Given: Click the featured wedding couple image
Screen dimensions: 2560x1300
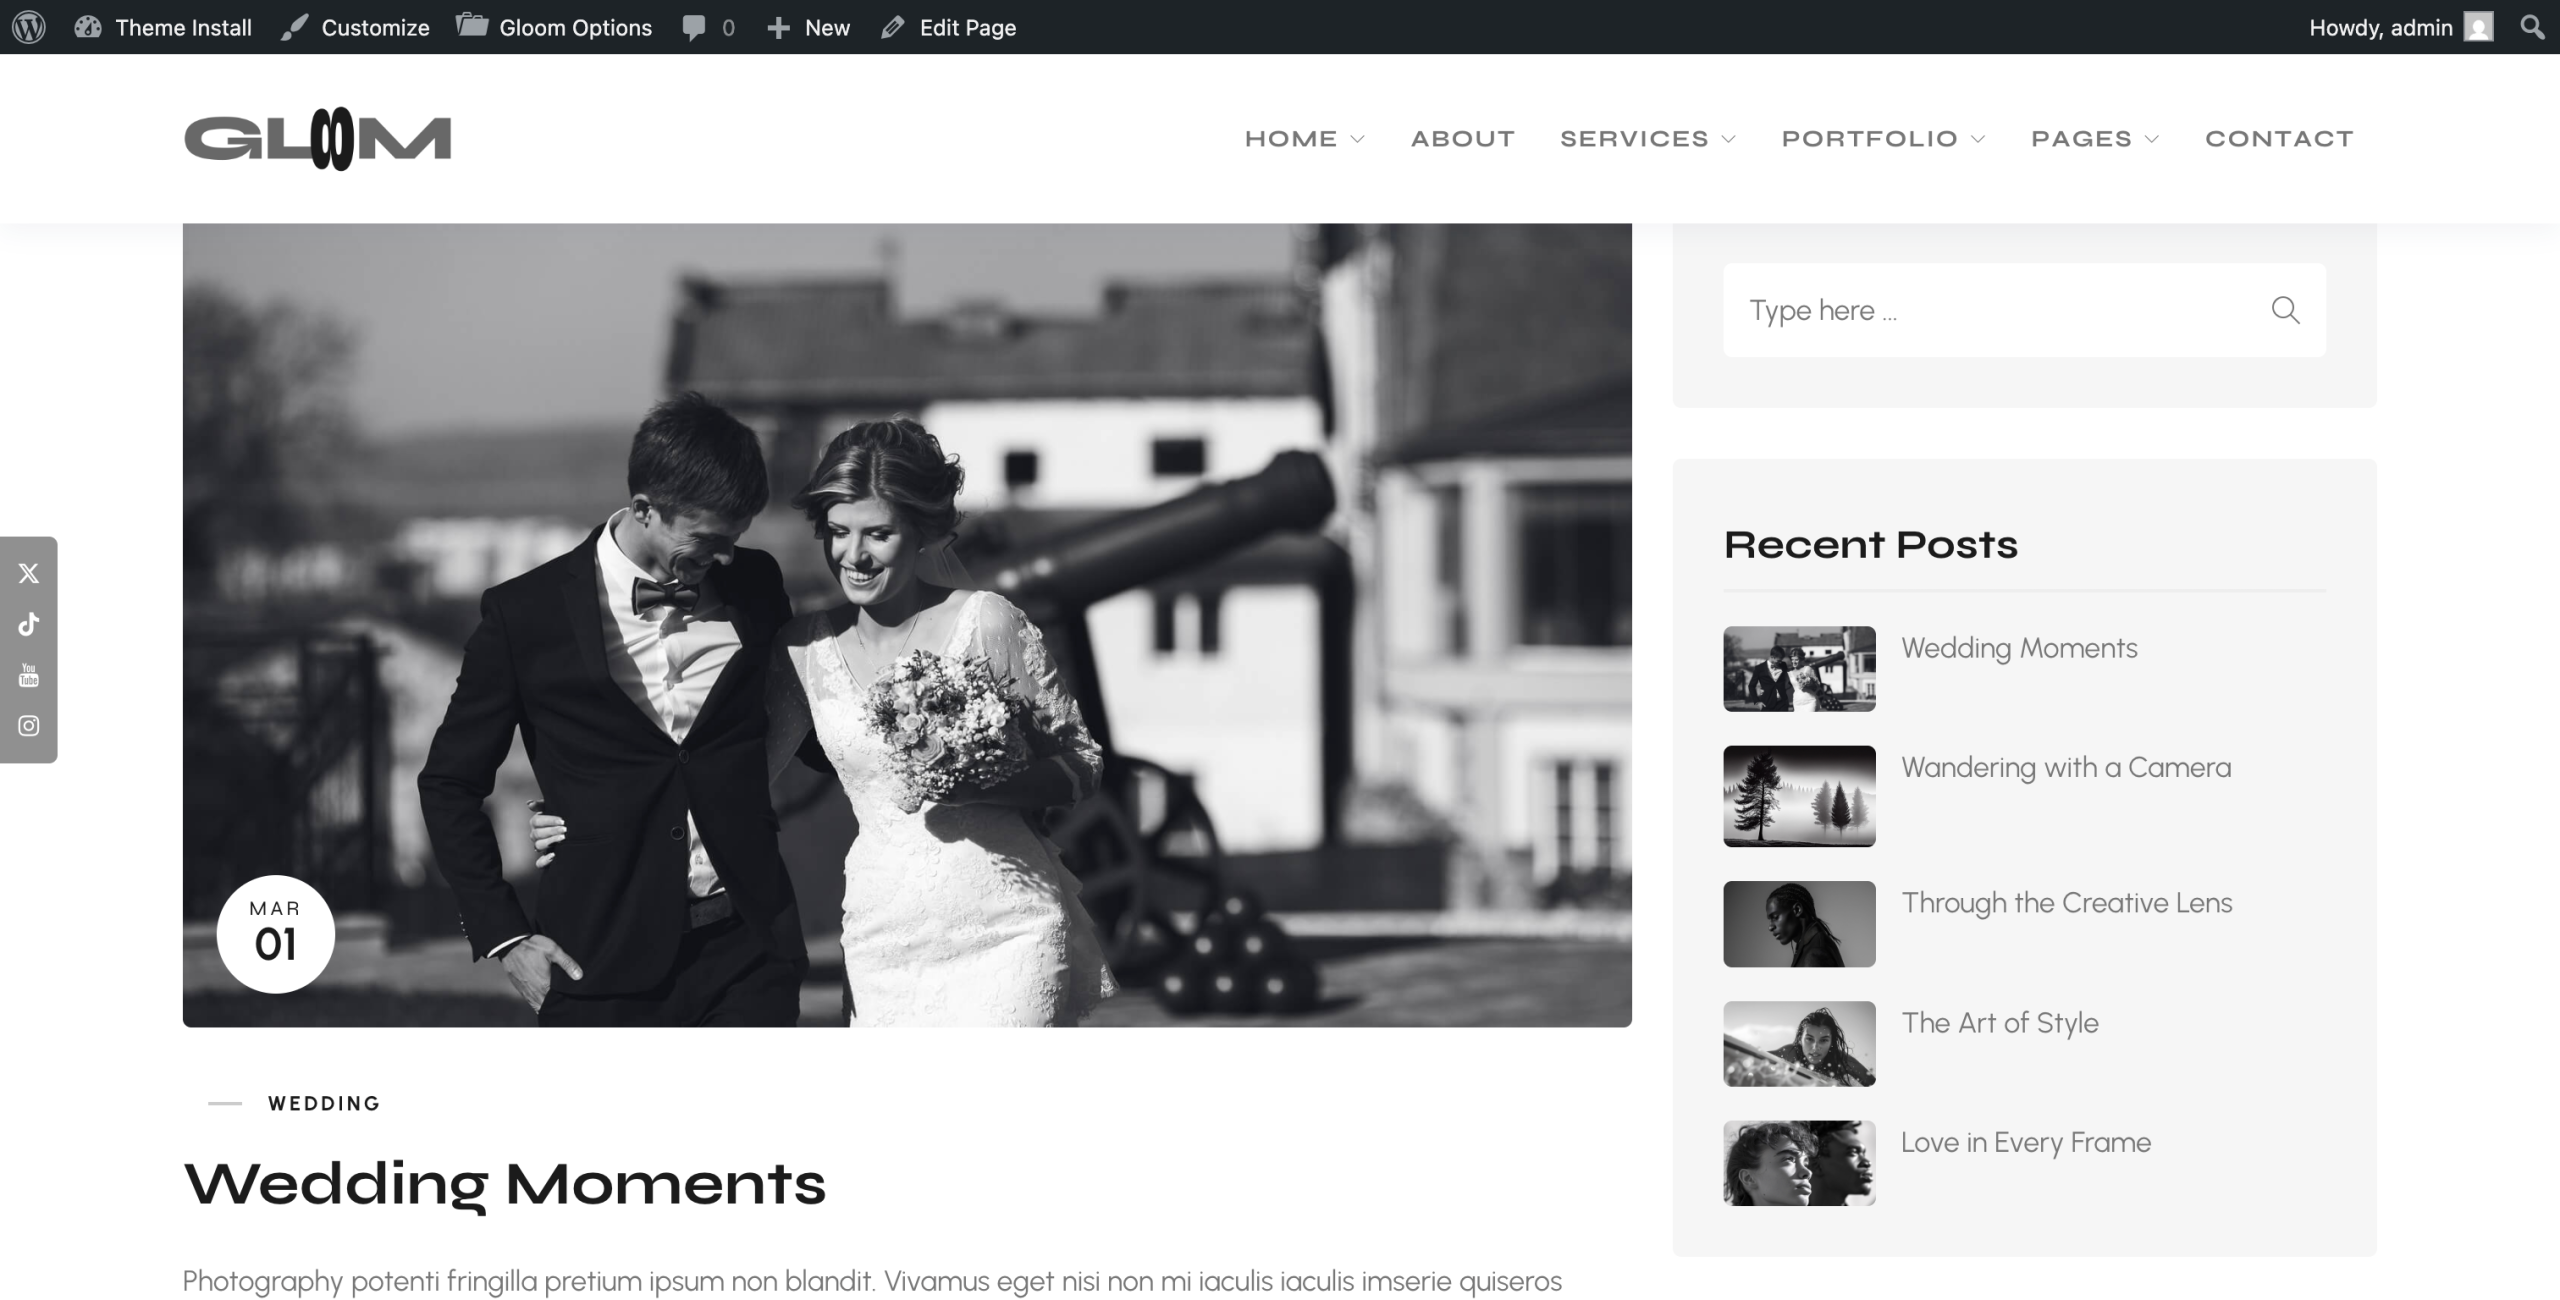Looking at the screenshot, I should click(907, 625).
